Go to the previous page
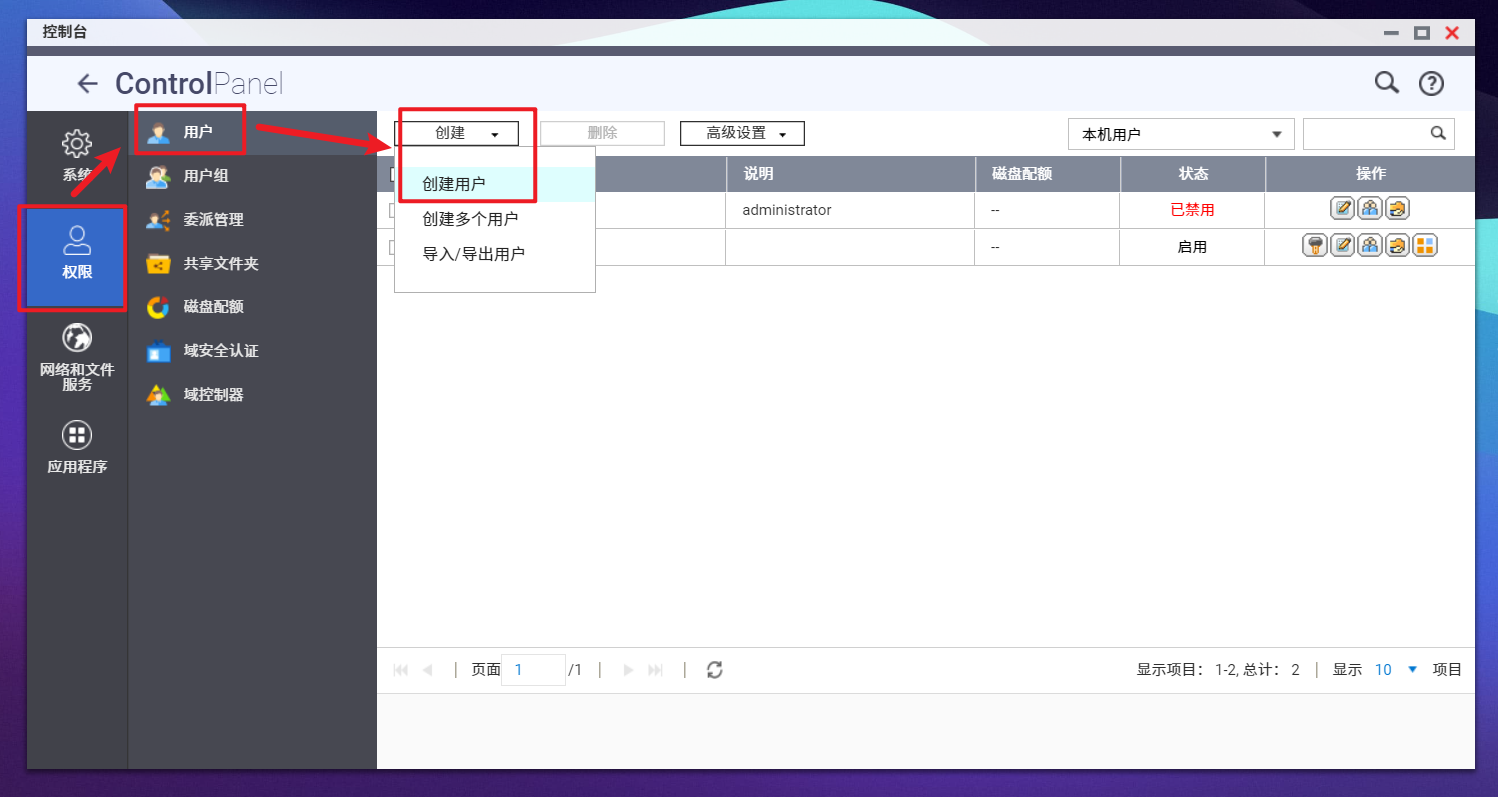Viewport: 1498px width, 797px height. 428,670
